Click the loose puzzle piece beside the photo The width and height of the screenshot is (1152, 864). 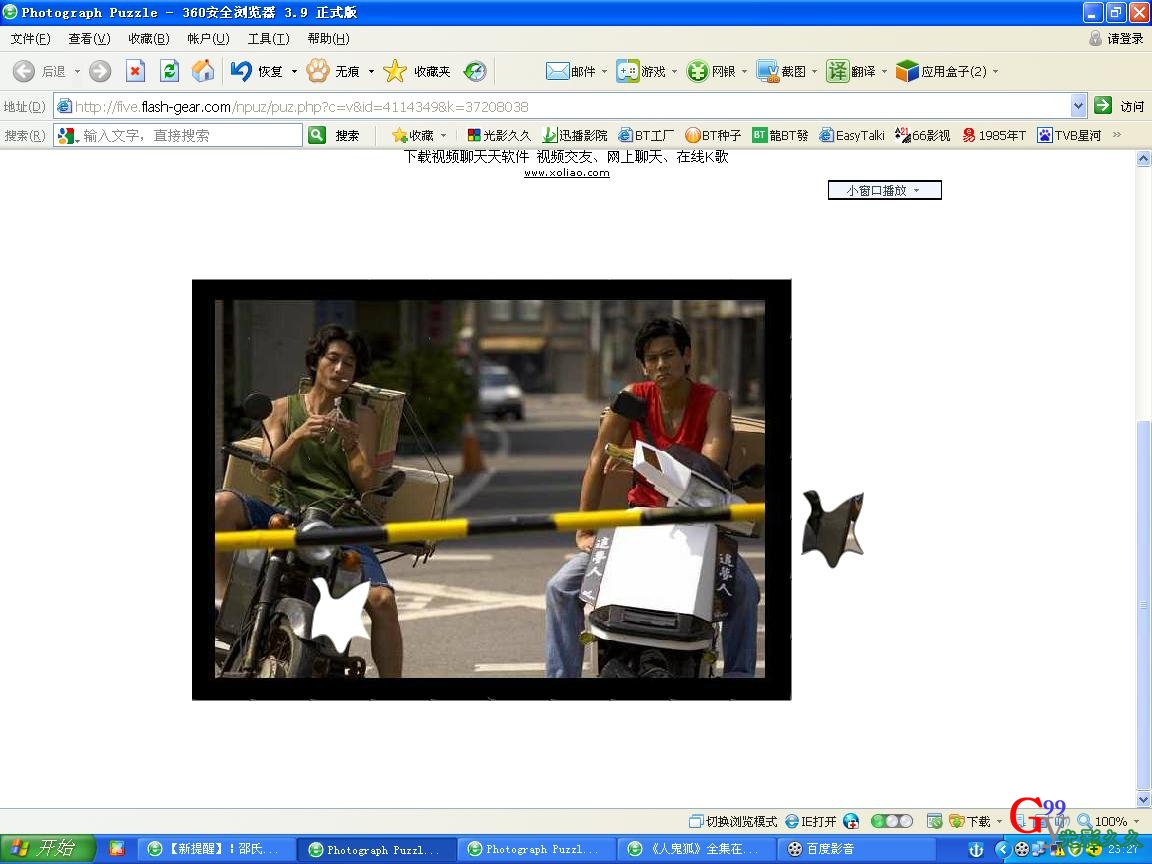(832, 528)
